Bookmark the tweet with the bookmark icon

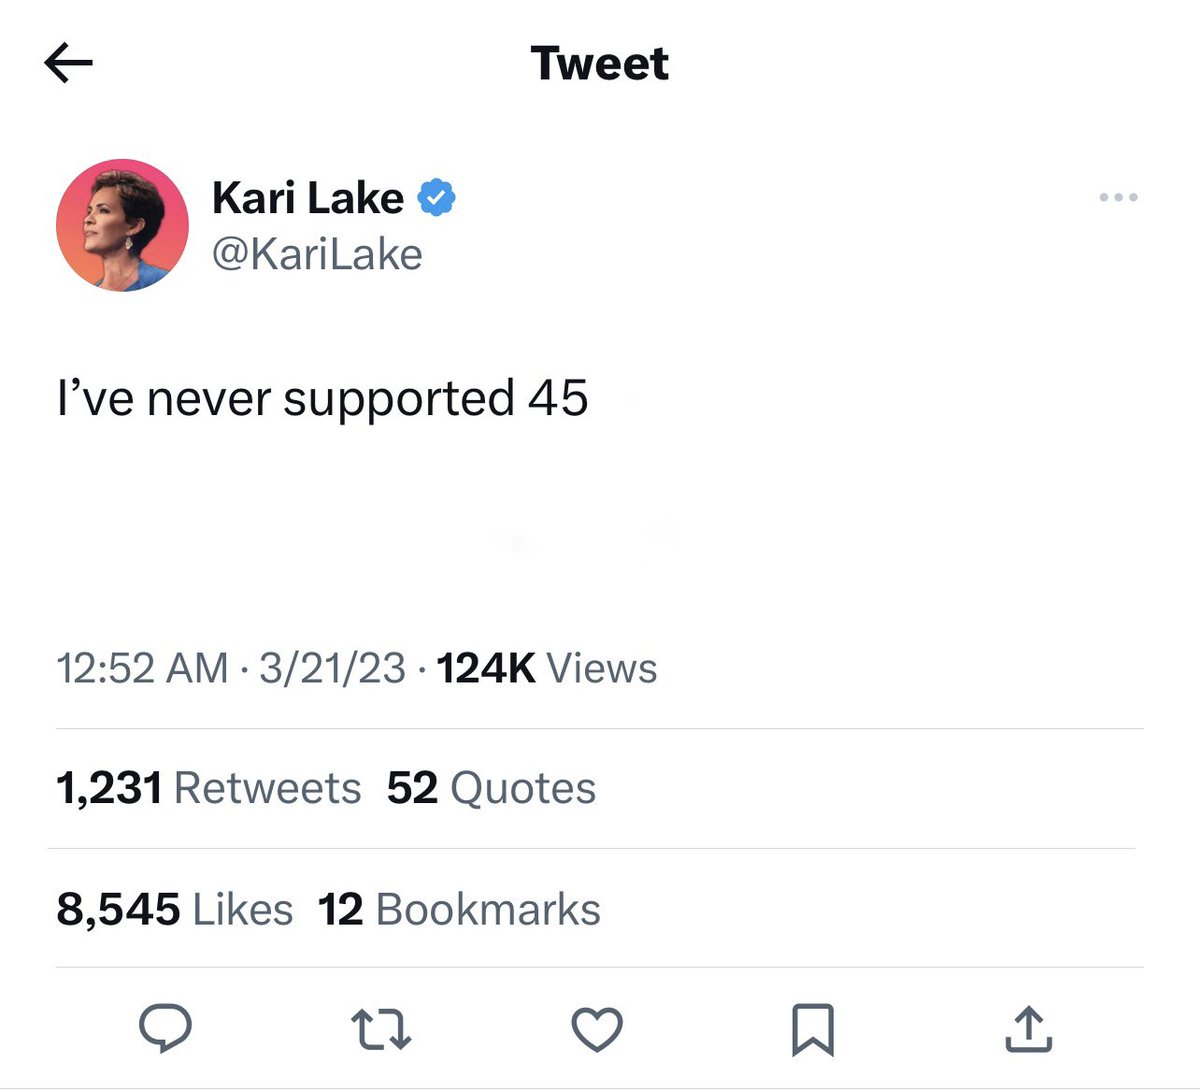812,1030
